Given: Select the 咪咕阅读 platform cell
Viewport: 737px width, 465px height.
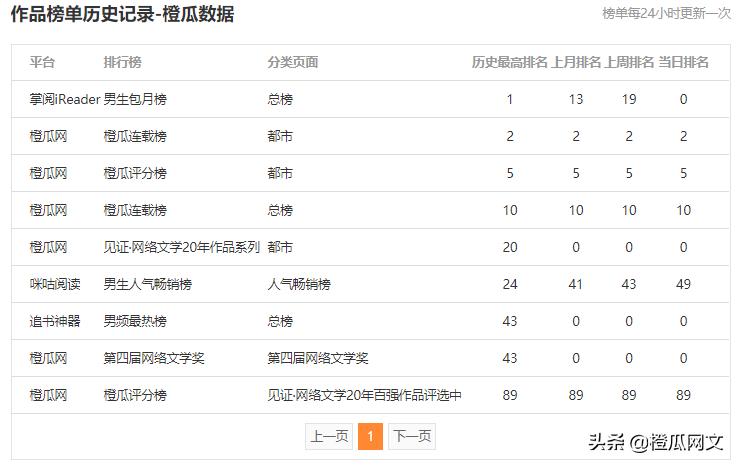Looking at the screenshot, I should [55, 284].
